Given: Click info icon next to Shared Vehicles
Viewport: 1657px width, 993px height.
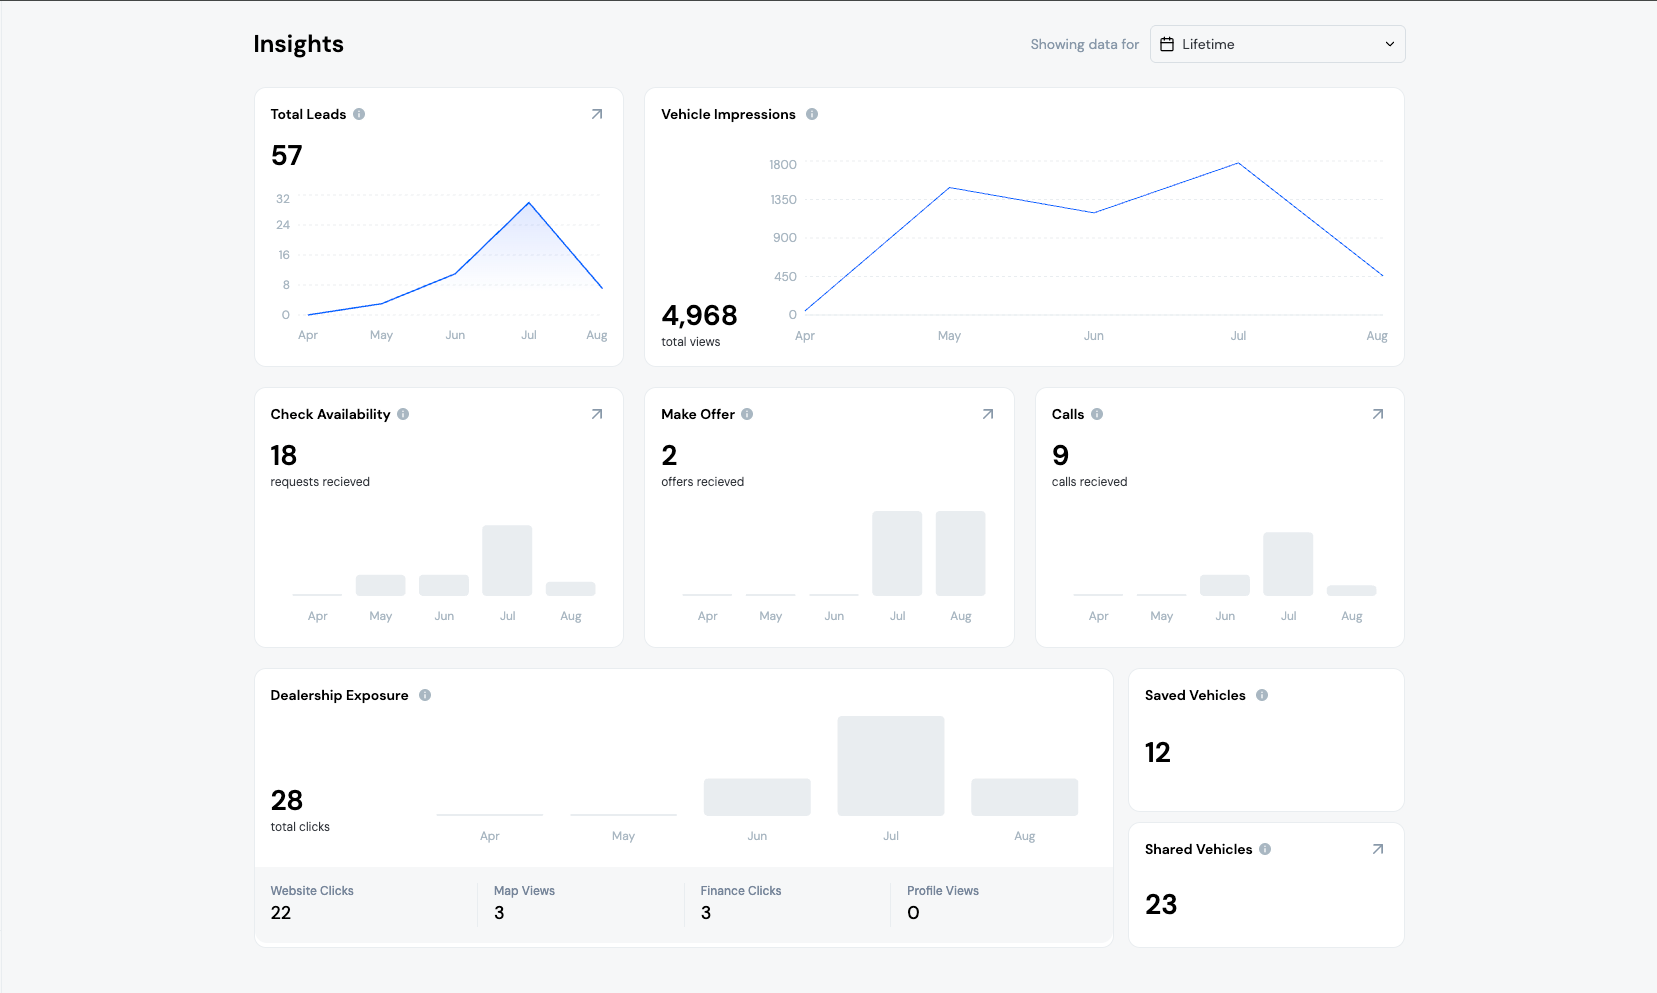Looking at the screenshot, I should 1265,849.
